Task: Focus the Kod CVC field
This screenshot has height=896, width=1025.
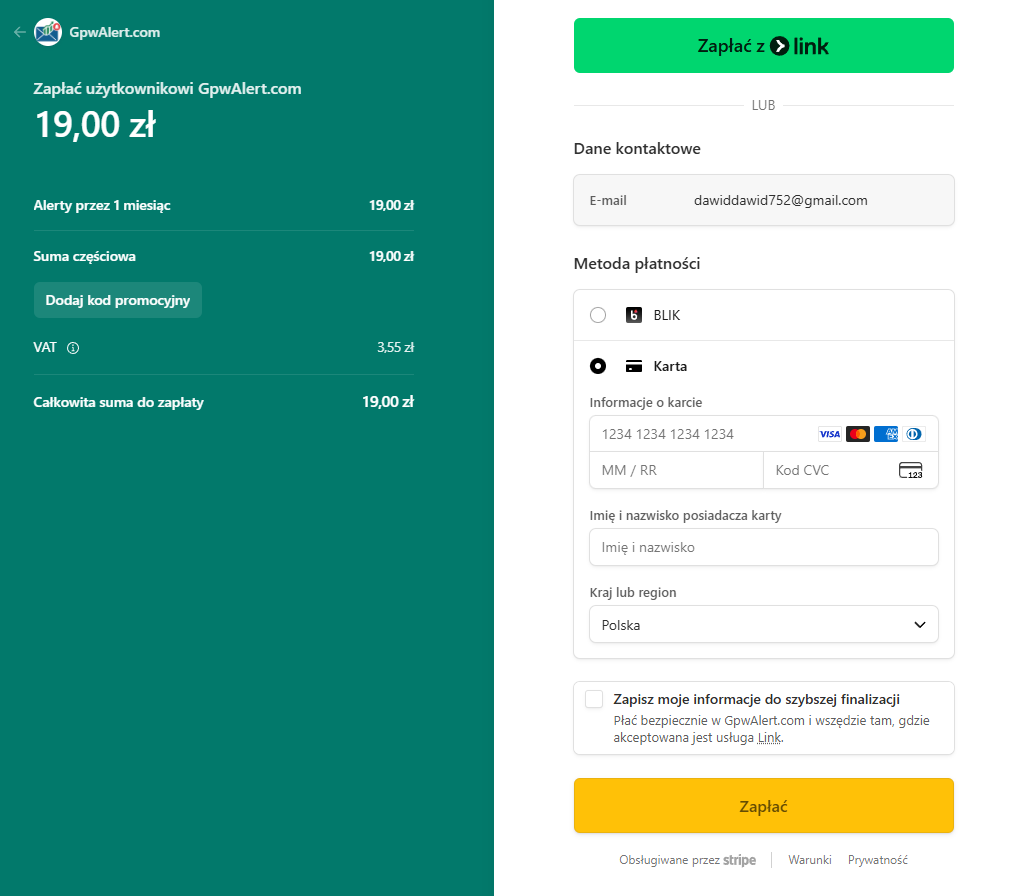Action: coord(850,471)
